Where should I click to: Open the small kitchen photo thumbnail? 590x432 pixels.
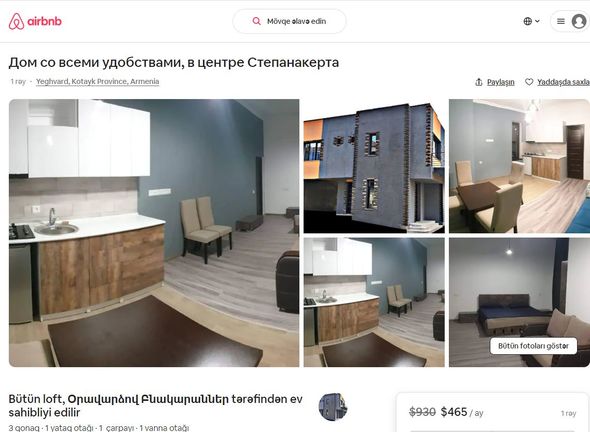[374, 302]
